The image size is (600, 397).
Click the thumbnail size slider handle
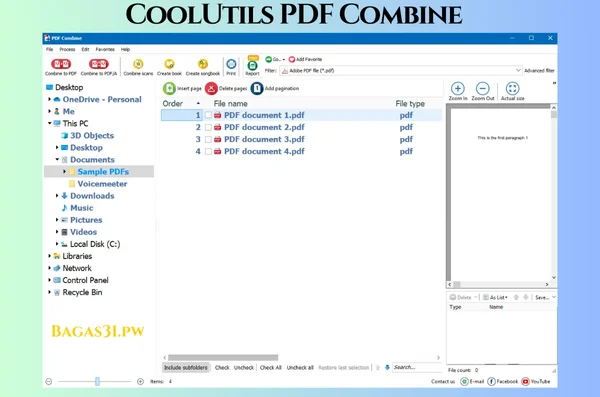pos(98,381)
